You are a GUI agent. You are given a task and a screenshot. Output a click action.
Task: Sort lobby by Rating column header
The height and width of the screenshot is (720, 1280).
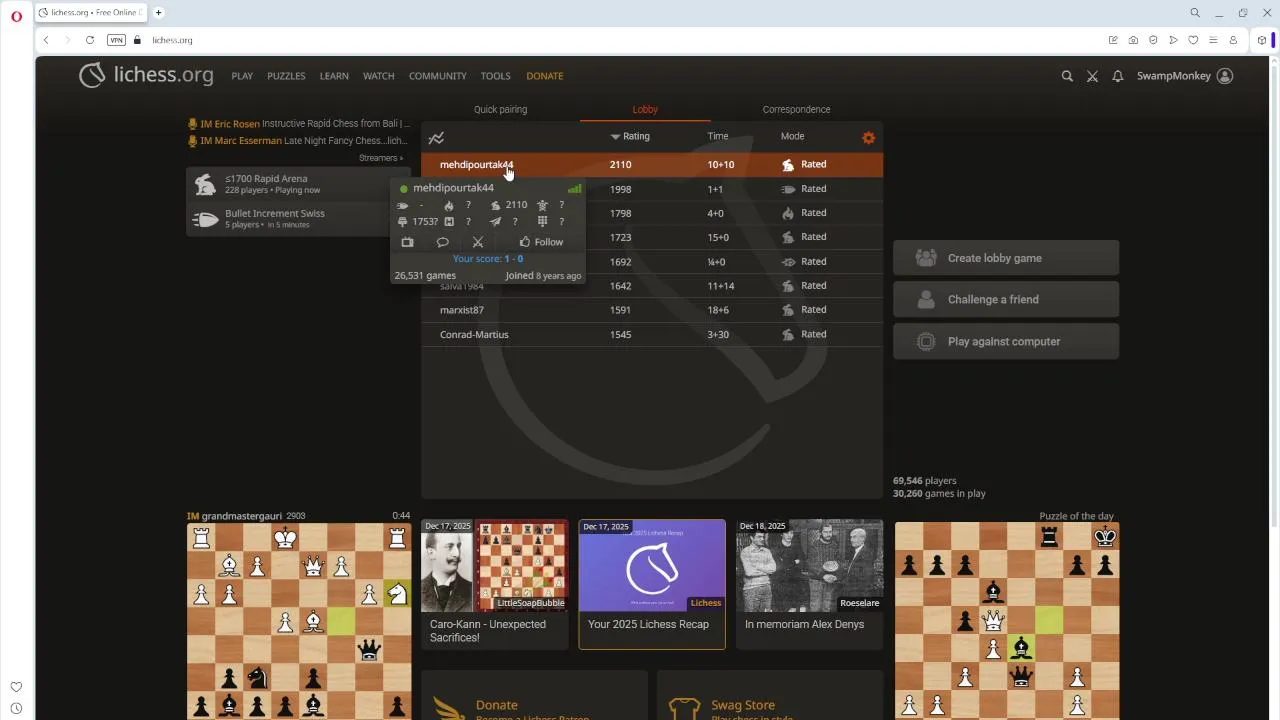click(x=630, y=136)
